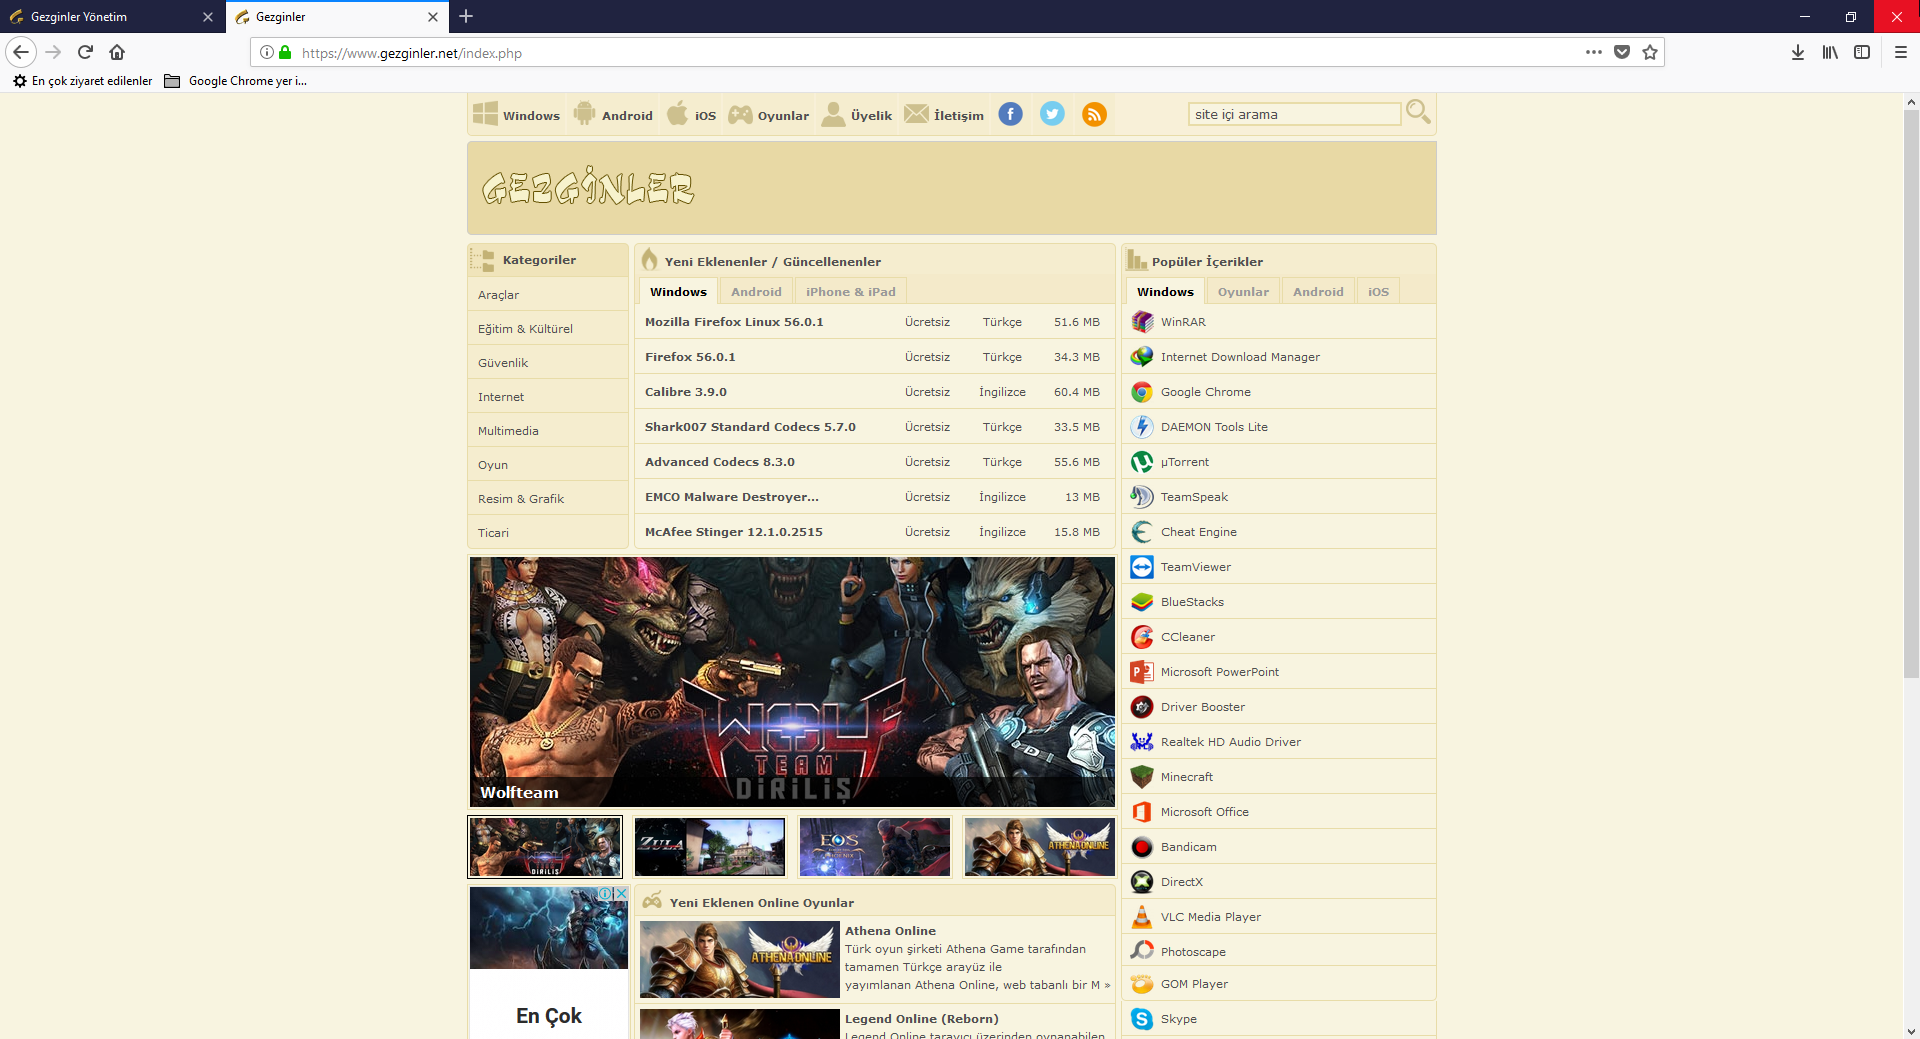
Task: Open the iOS menu in site navigation
Action: pos(691,115)
